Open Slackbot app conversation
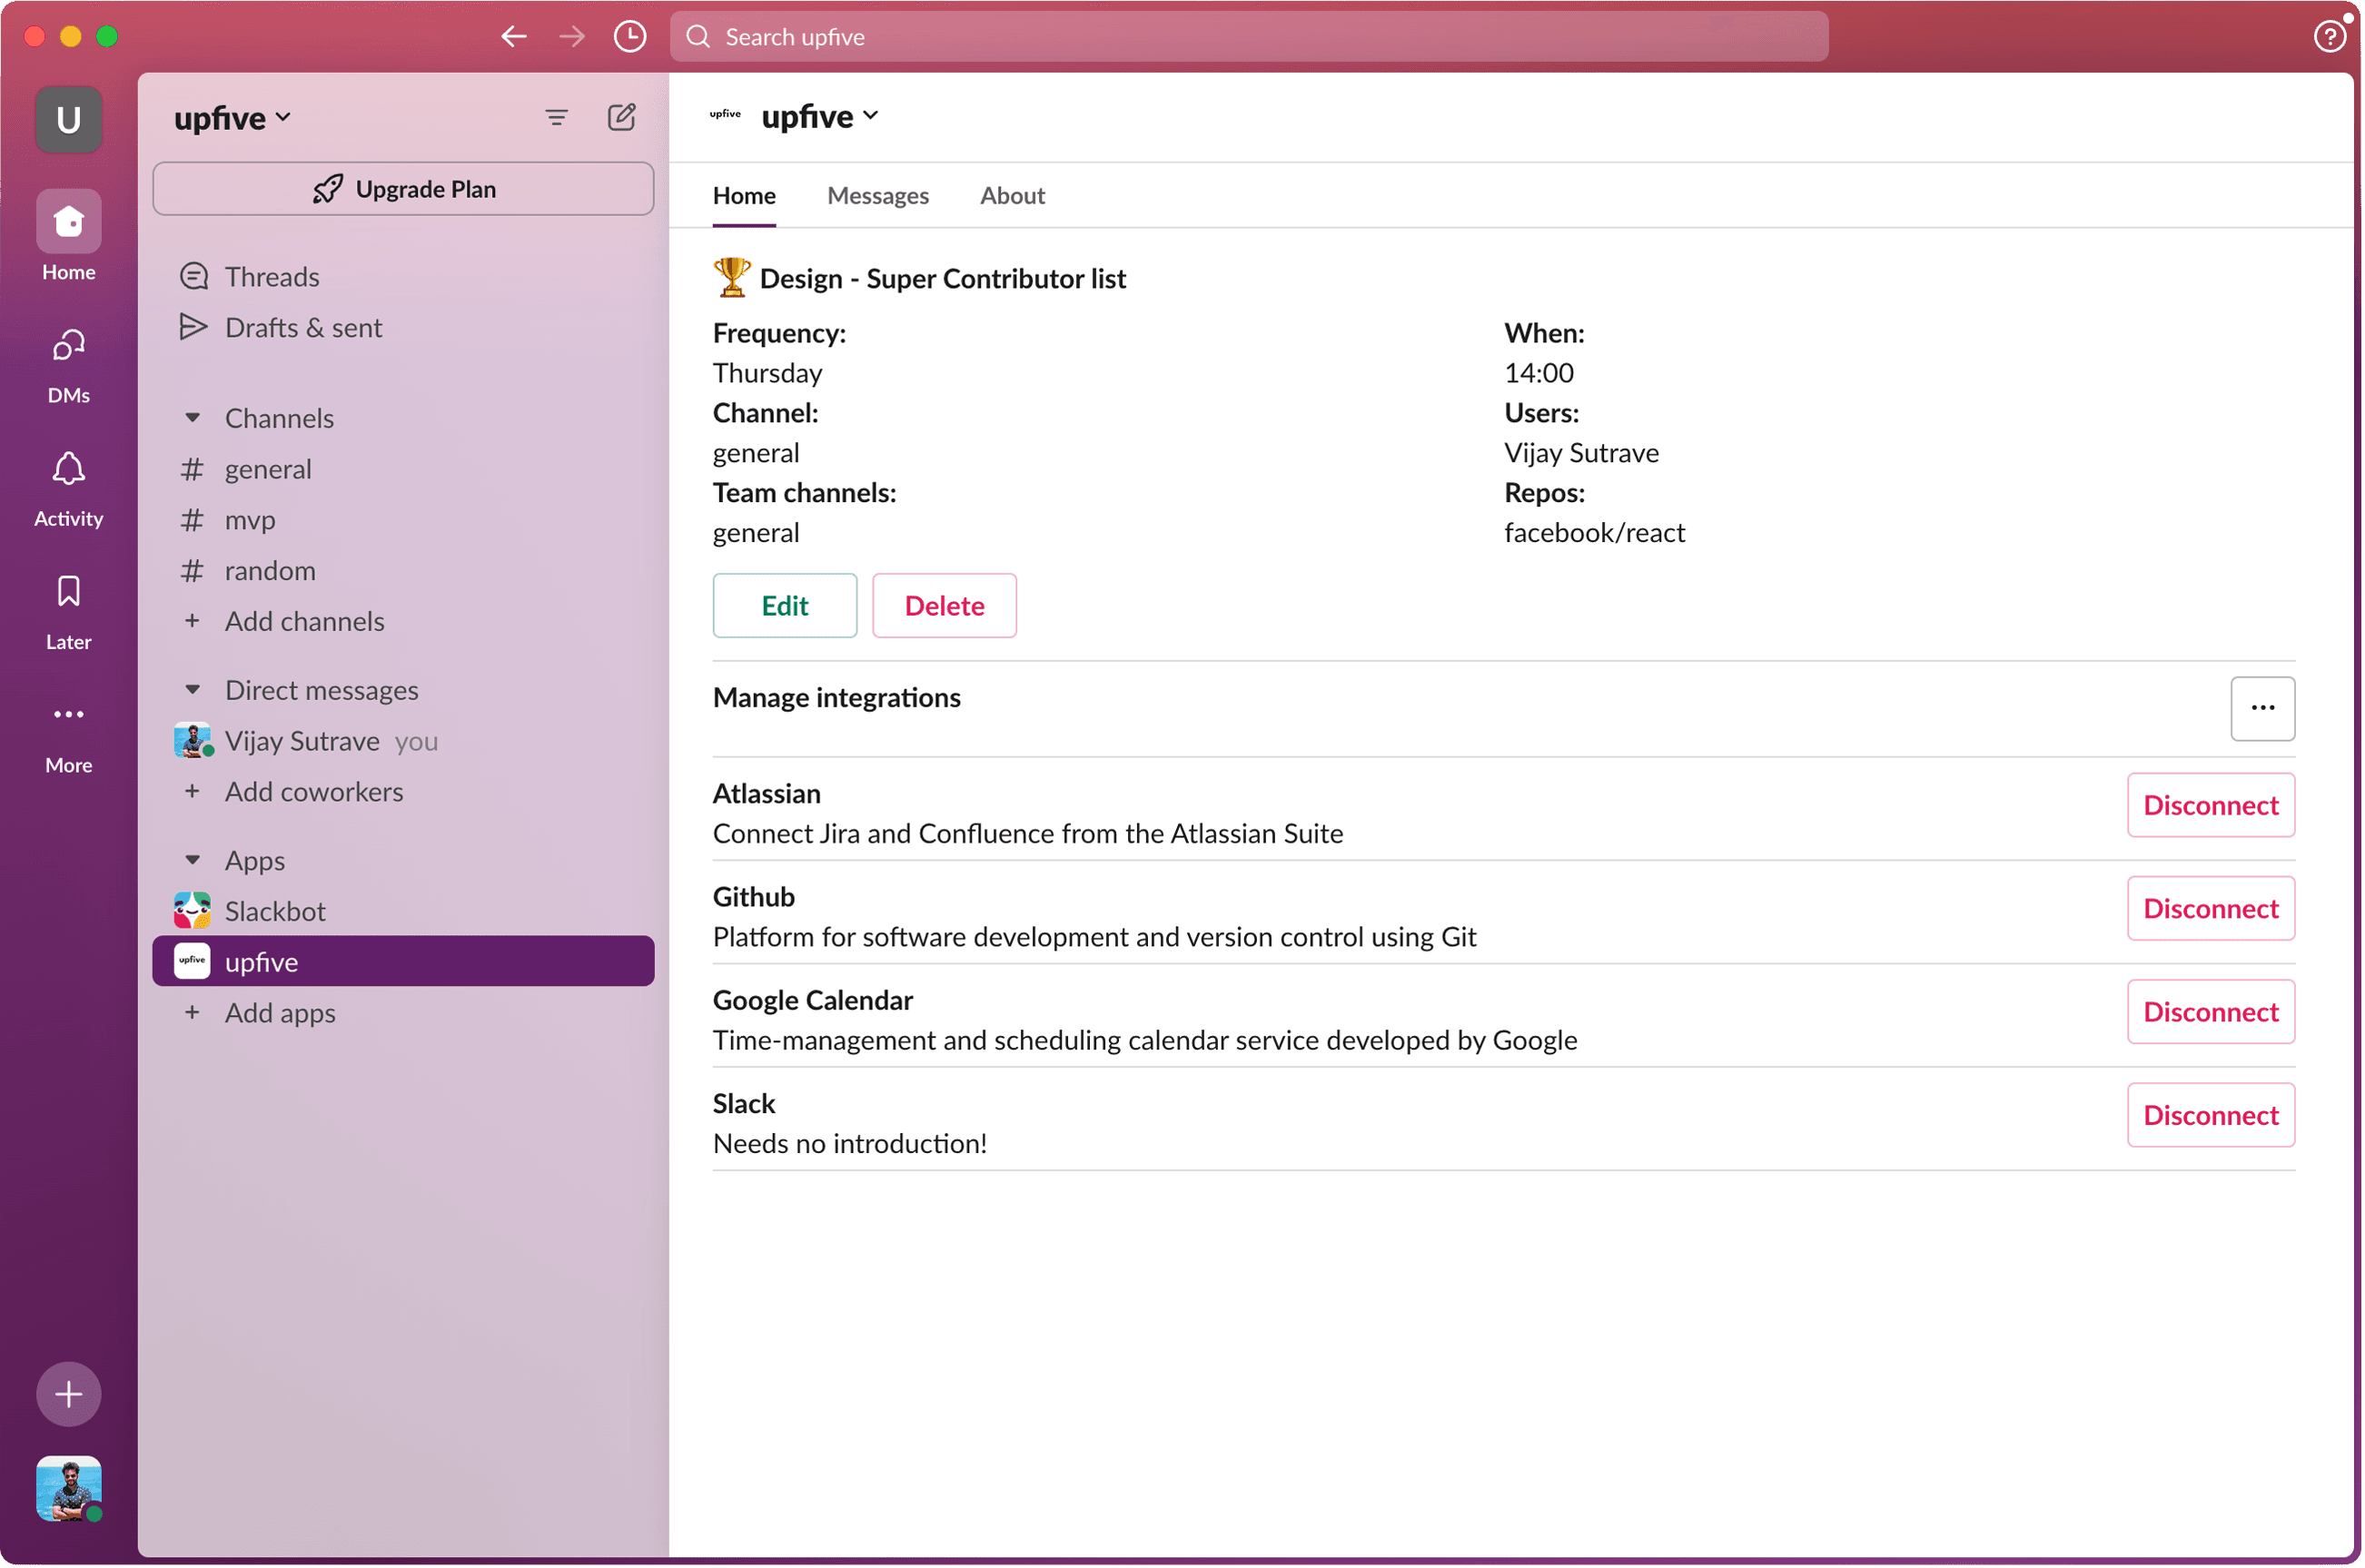Screen dimensions: 2365x1568 403,911
